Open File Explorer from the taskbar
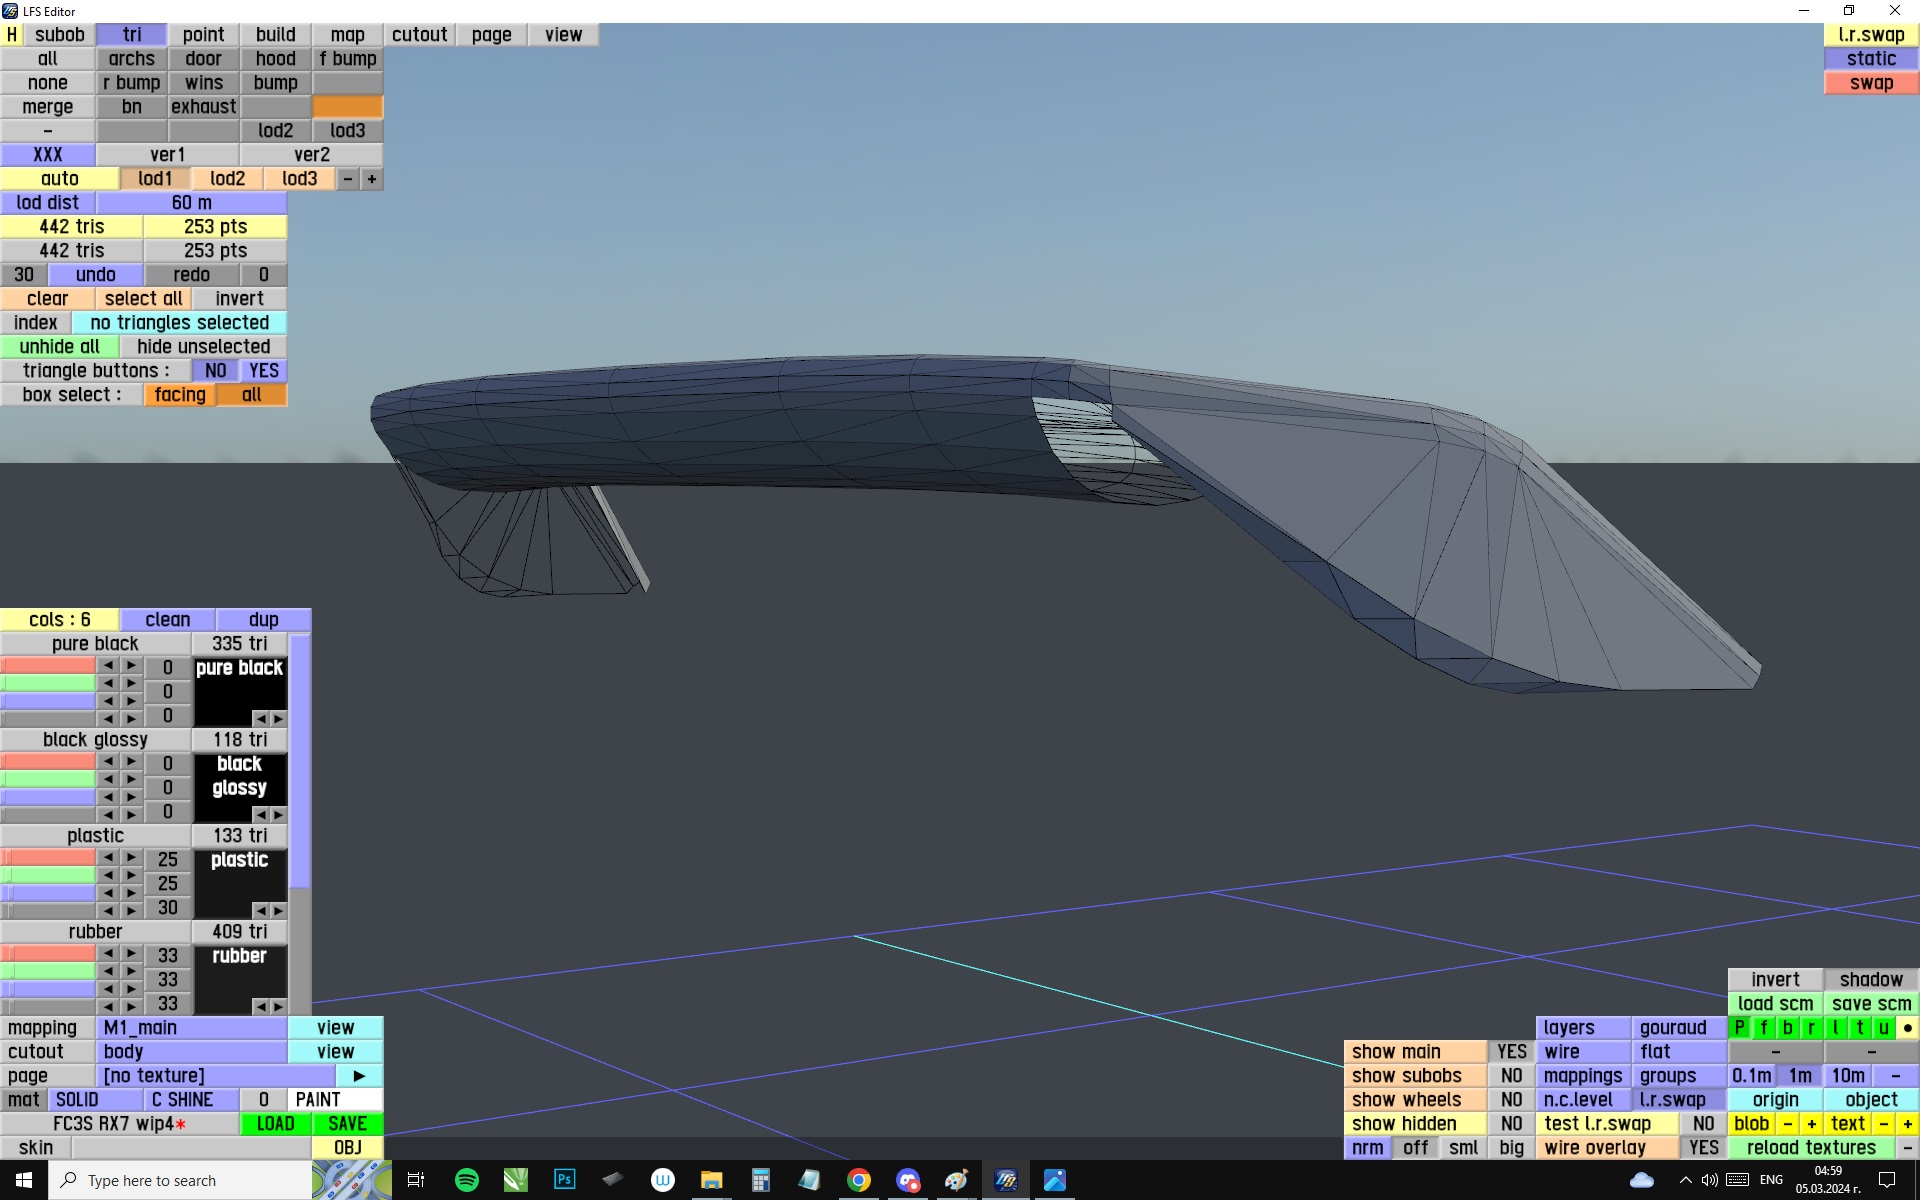The image size is (1920, 1200). (711, 1180)
